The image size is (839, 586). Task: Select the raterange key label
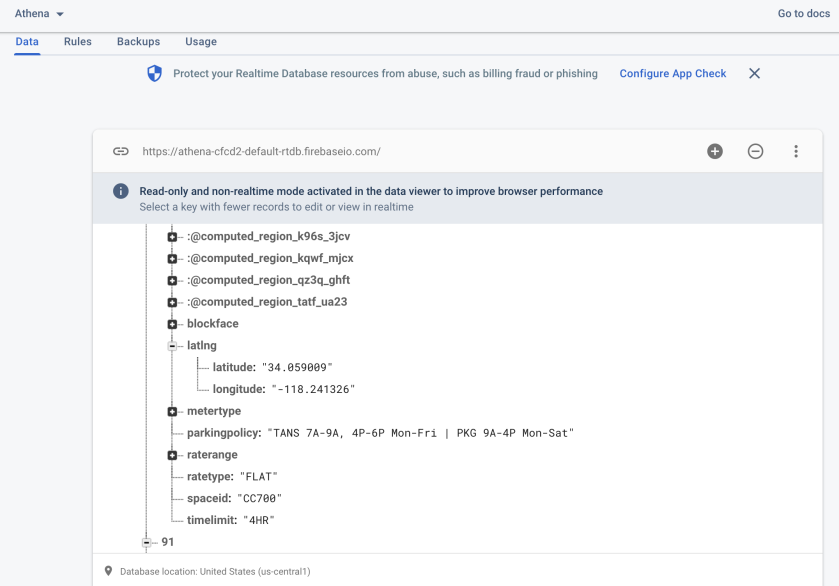(212, 455)
